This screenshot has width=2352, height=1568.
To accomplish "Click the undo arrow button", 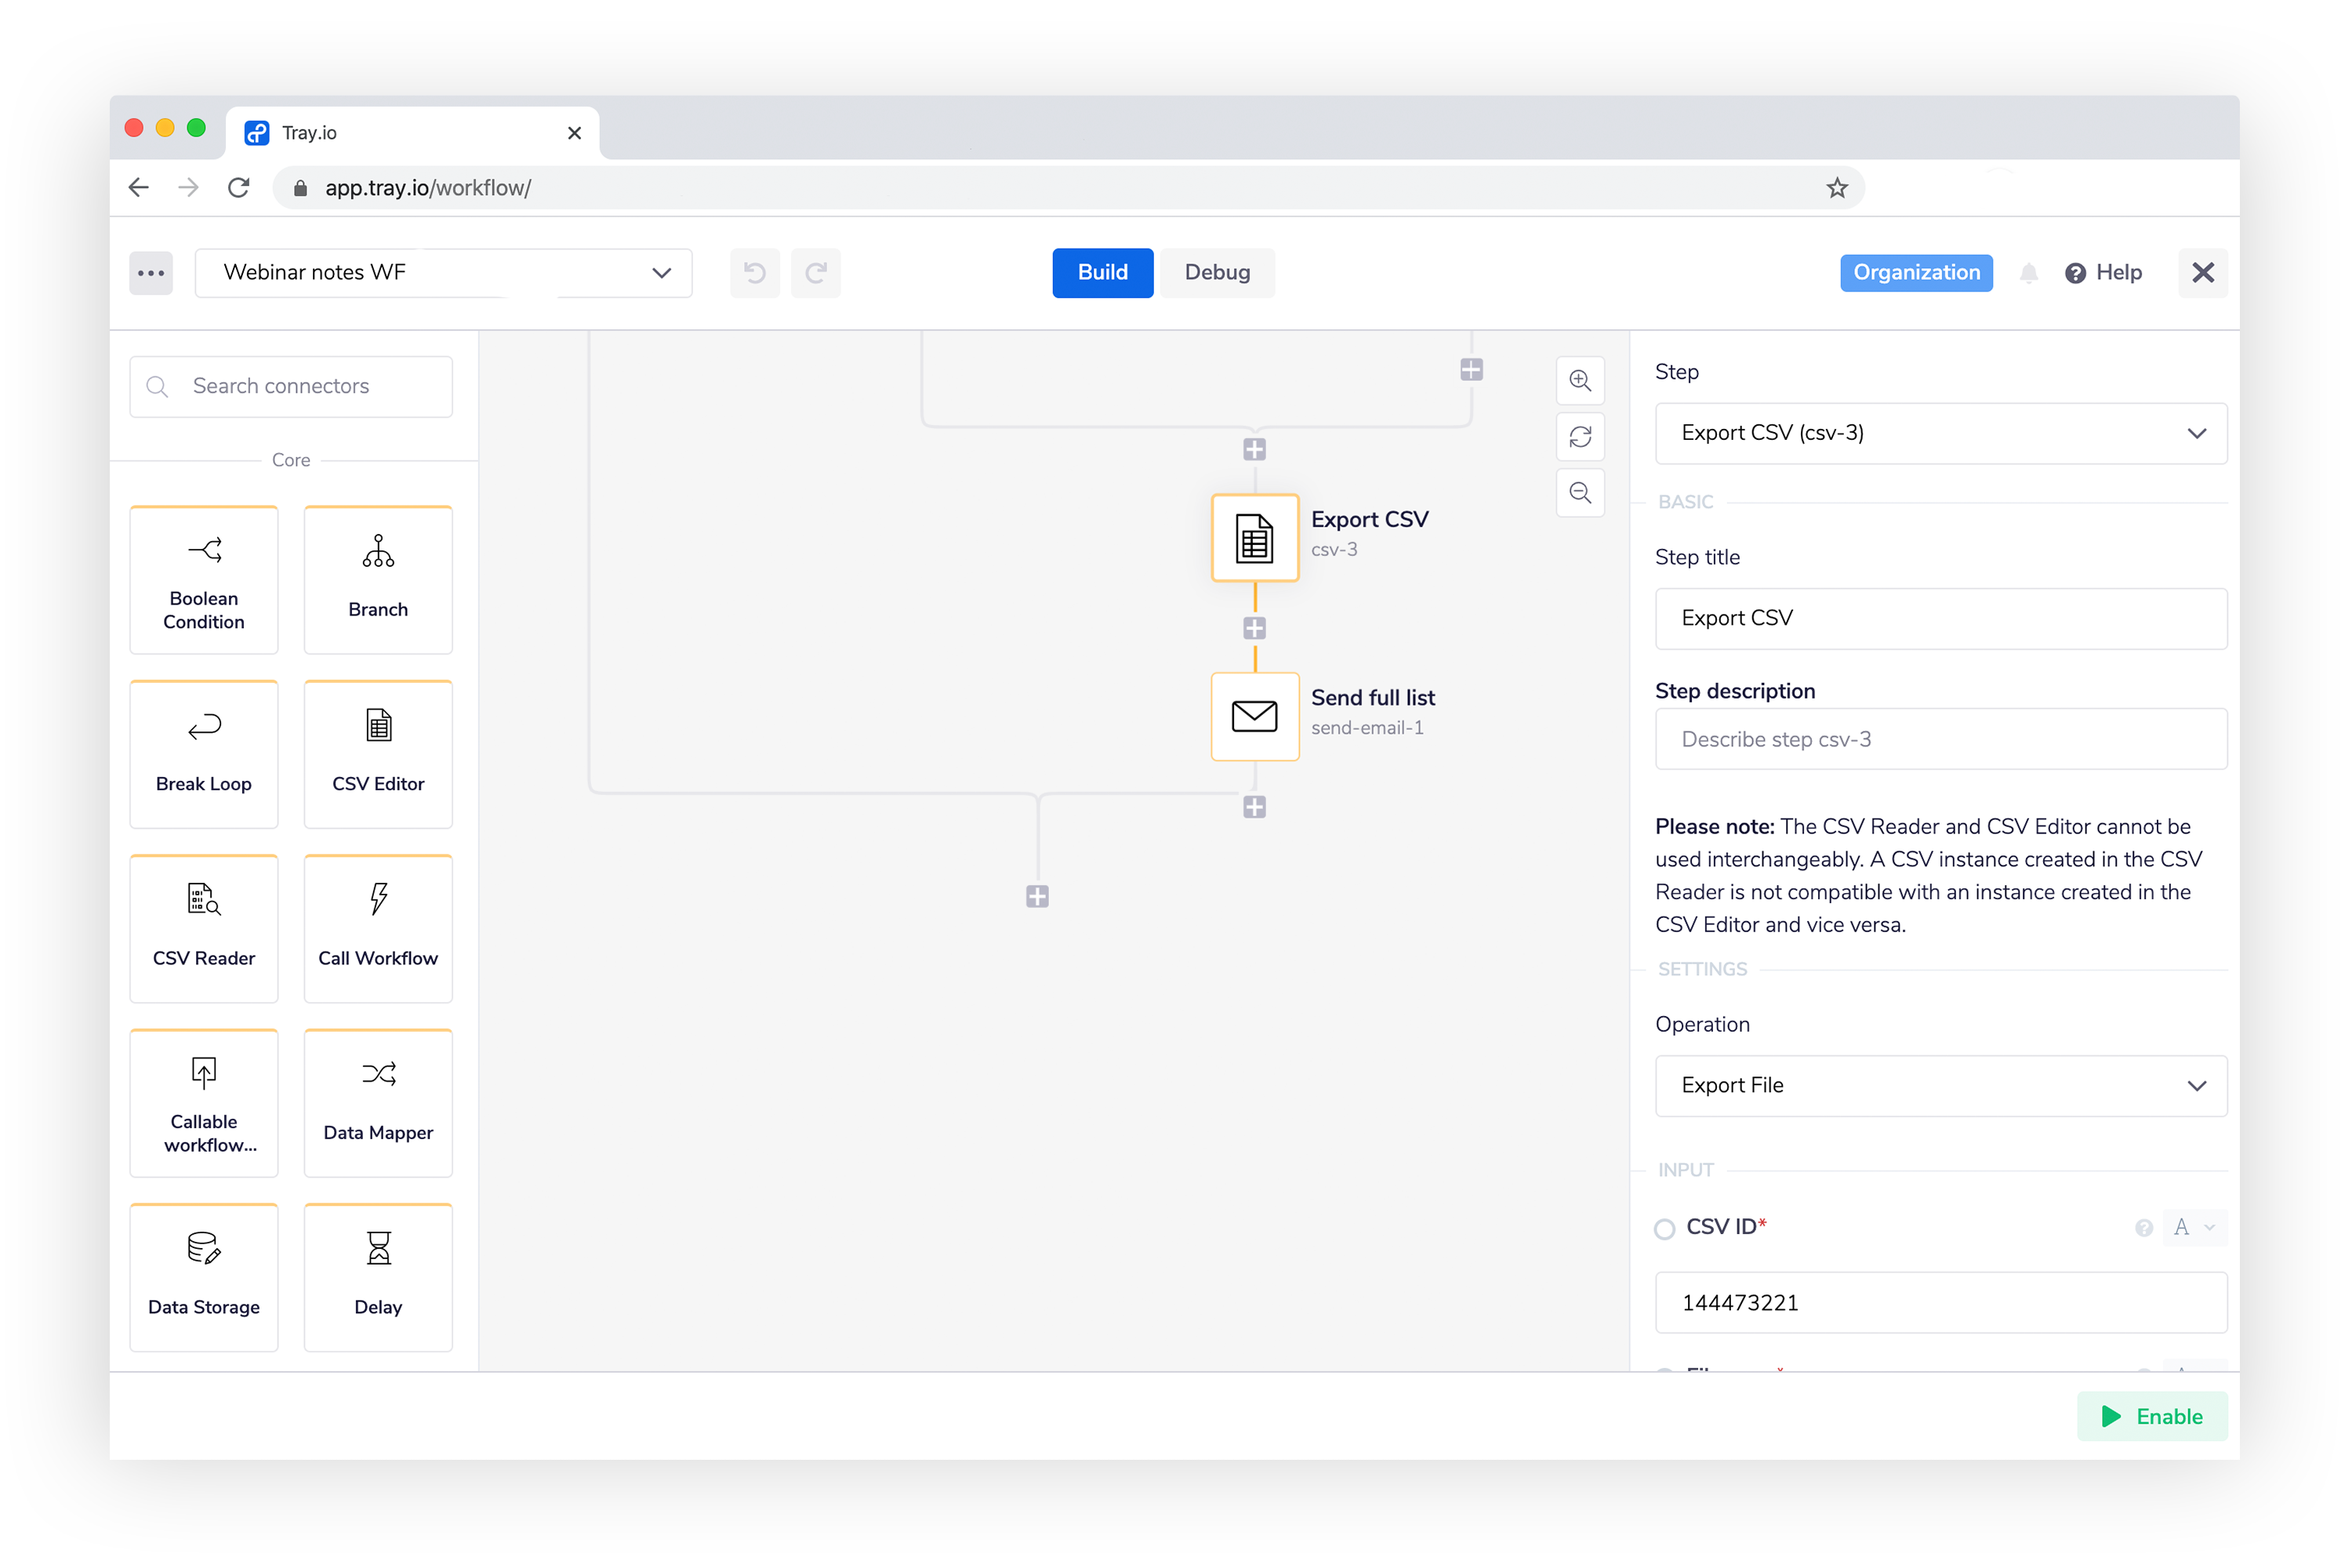I will pyautogui.click(x=755, y=273).
